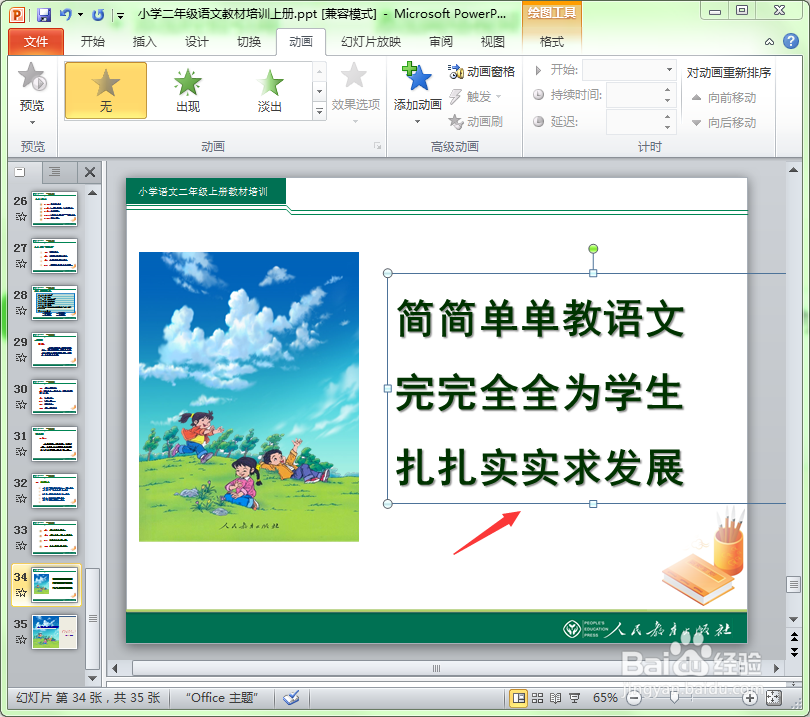Close the slide thumbnail pane
Screen dimensions: 810x717
click(90, 172)
